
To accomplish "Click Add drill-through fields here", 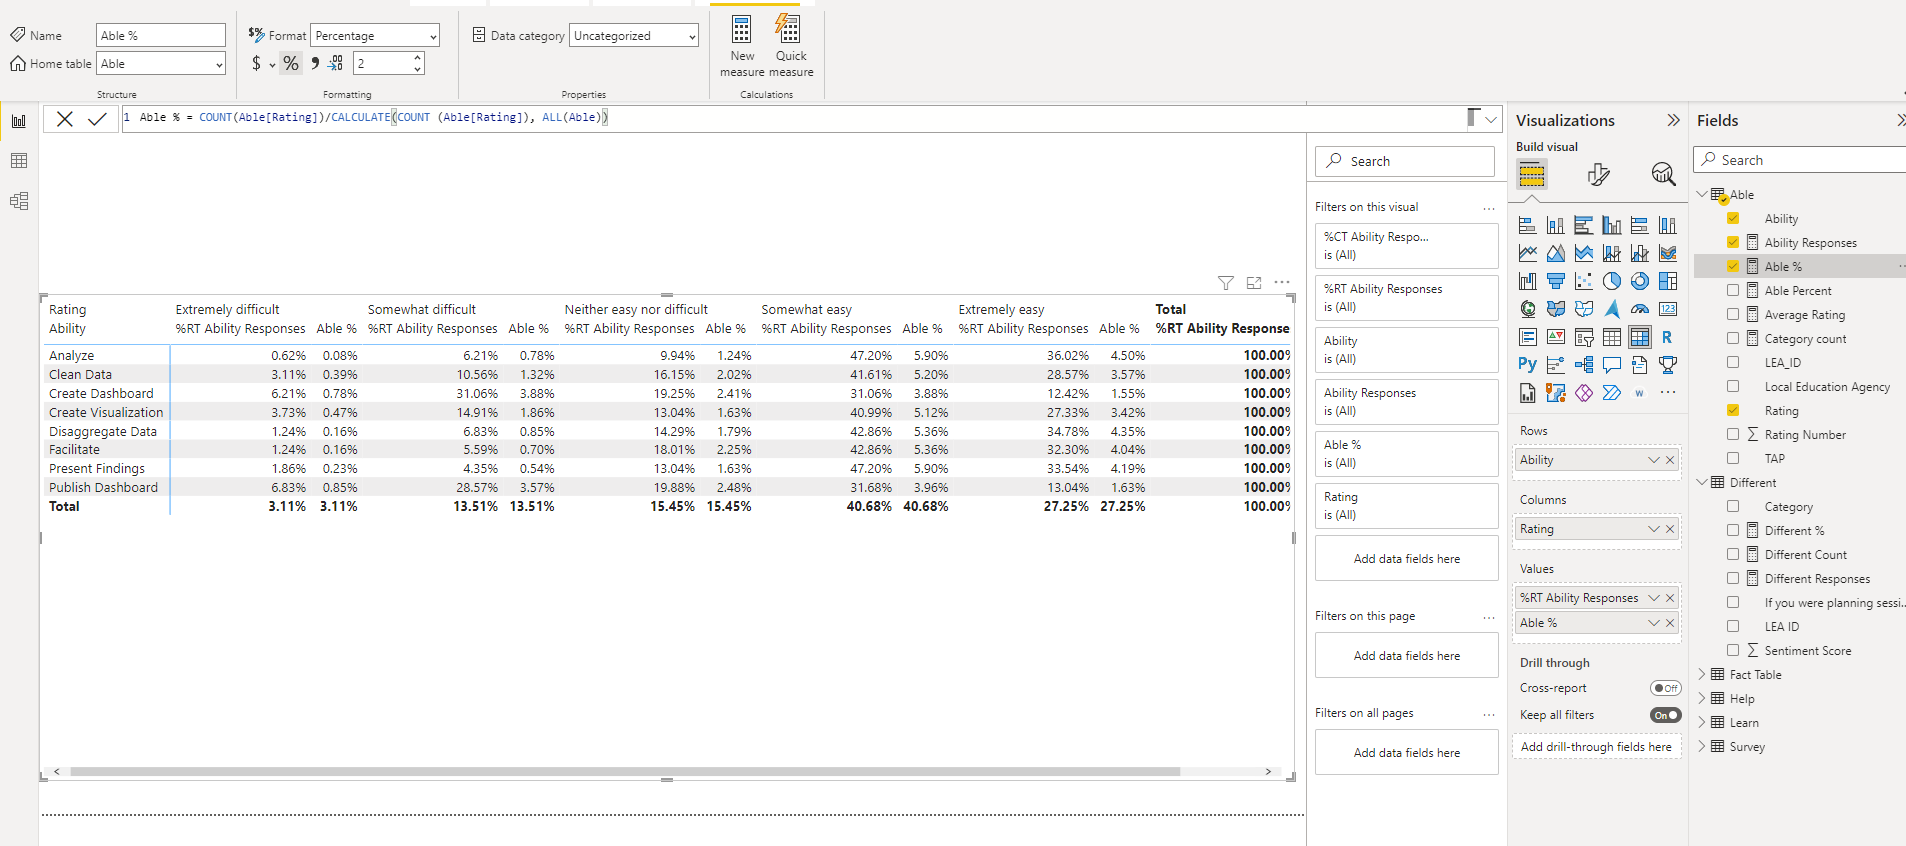I will (1596, 747).
